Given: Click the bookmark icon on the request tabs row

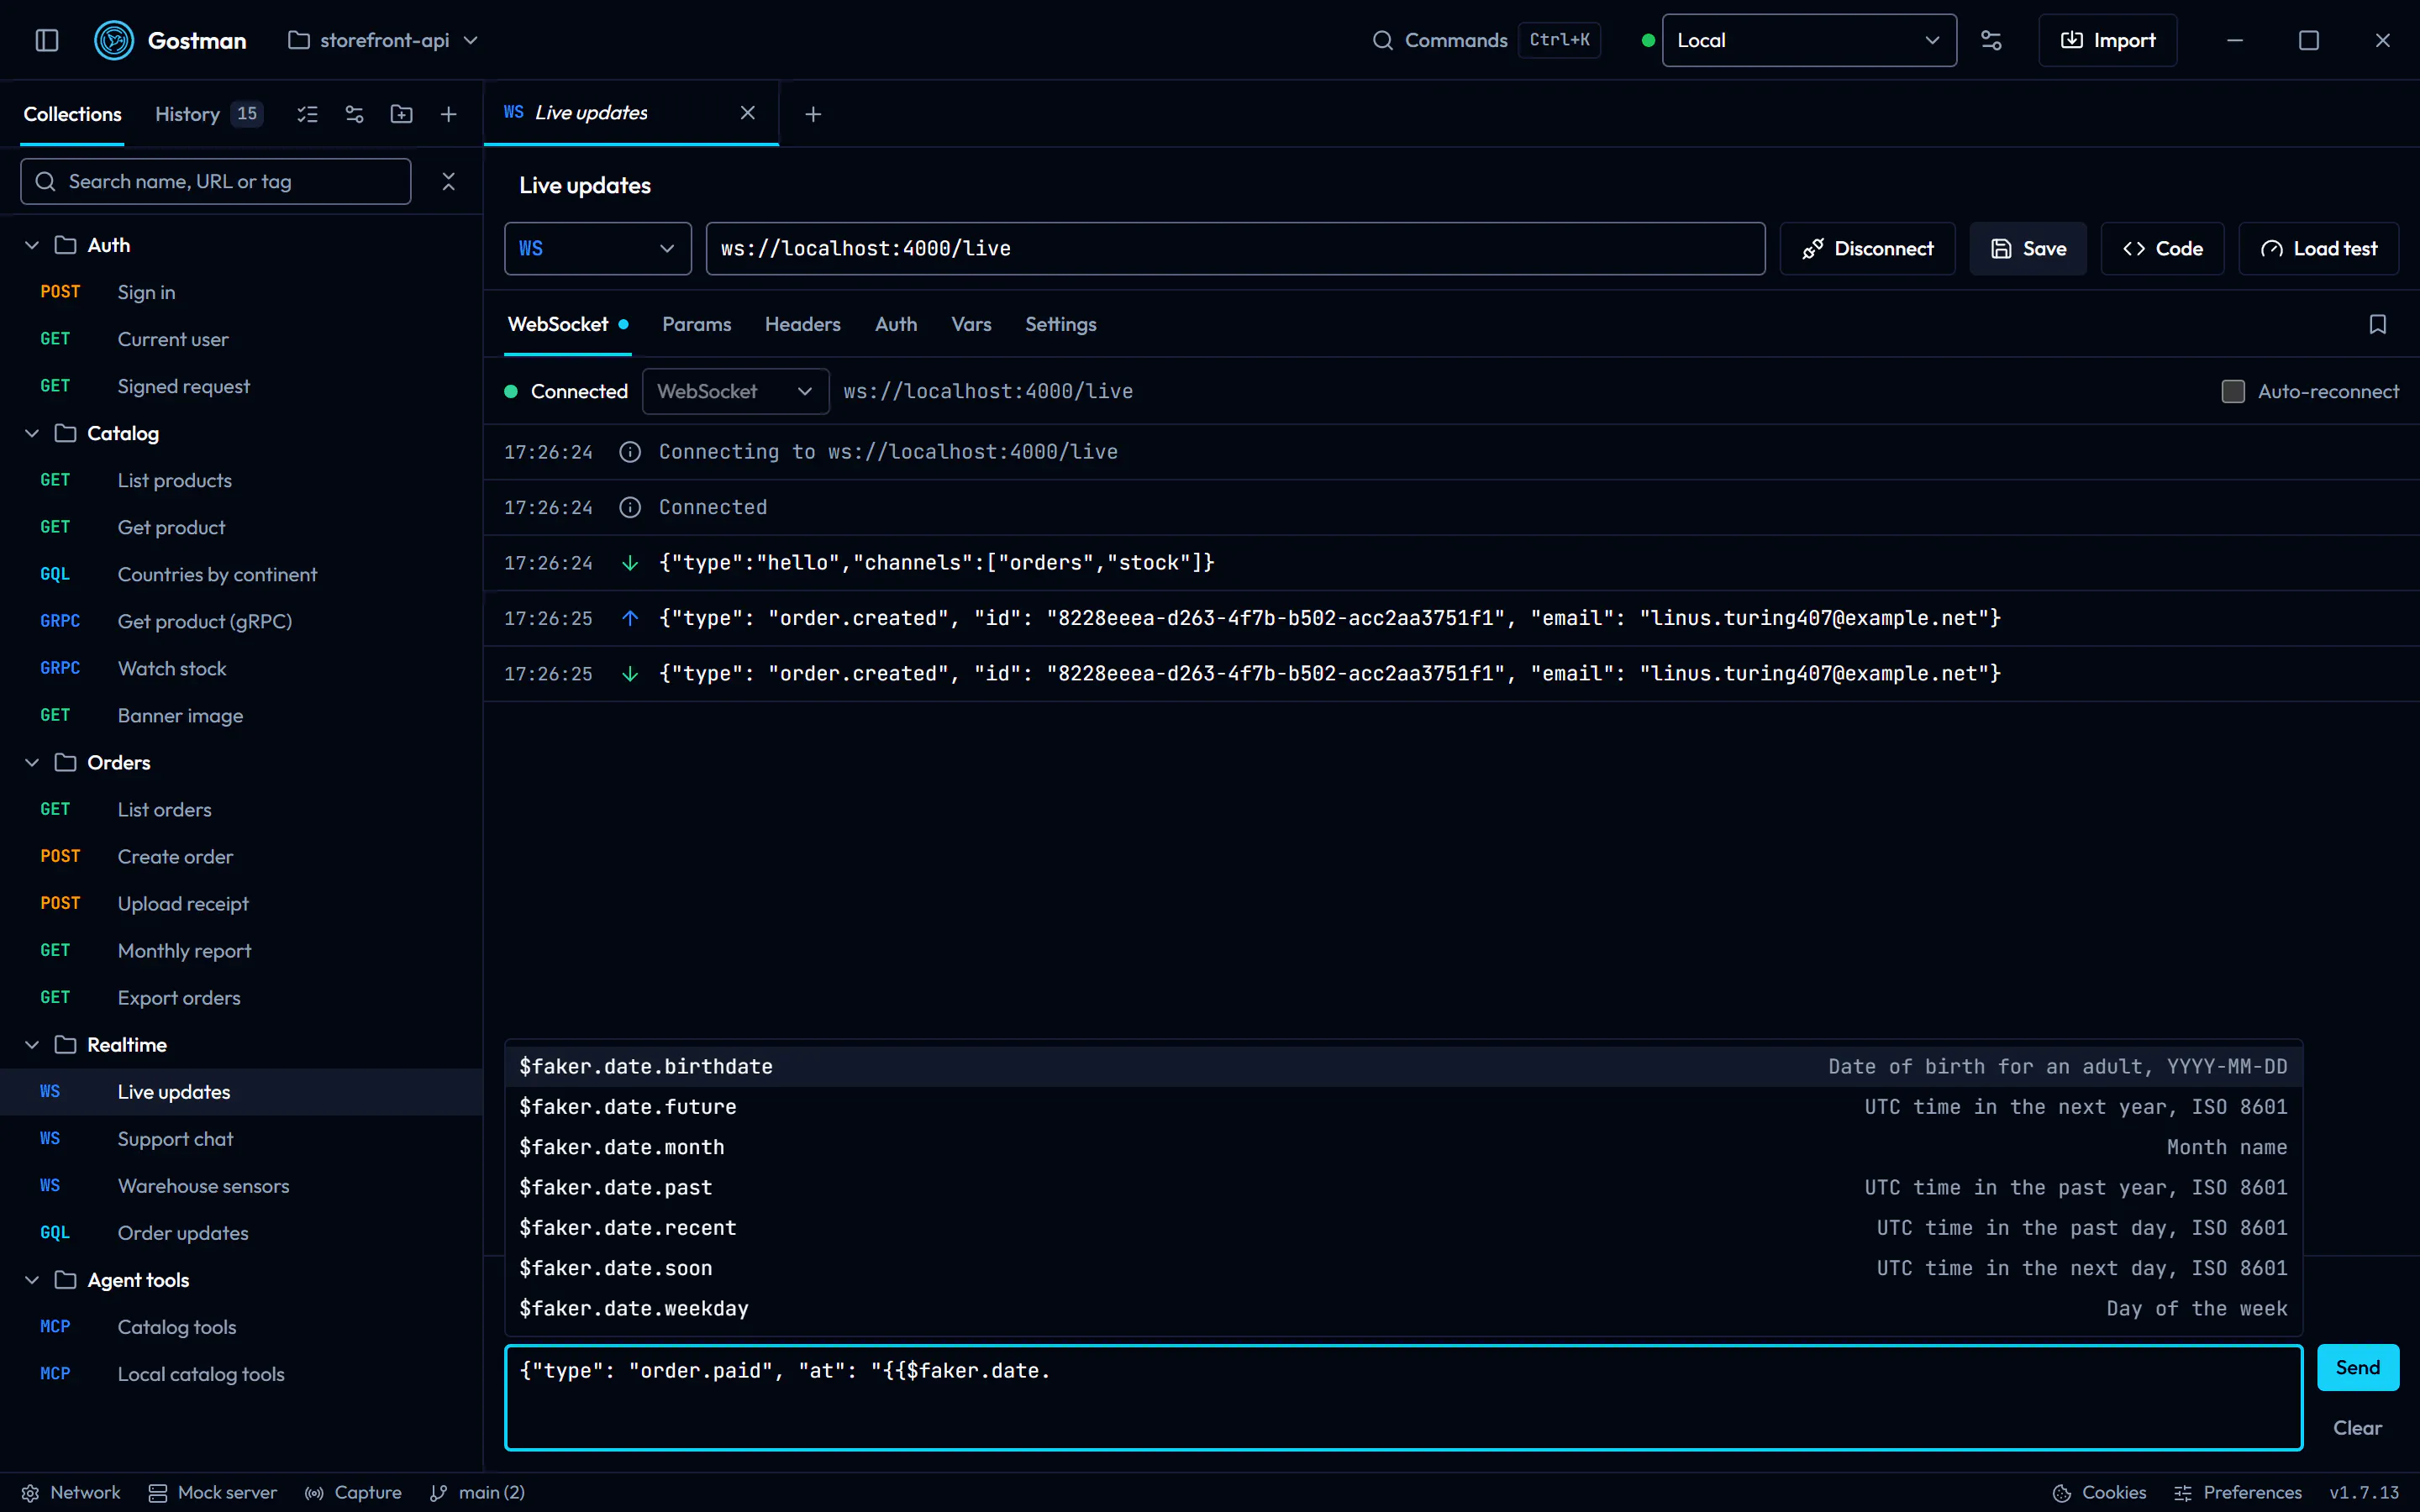Looking at the screenshot, I should coord(2378,324).
